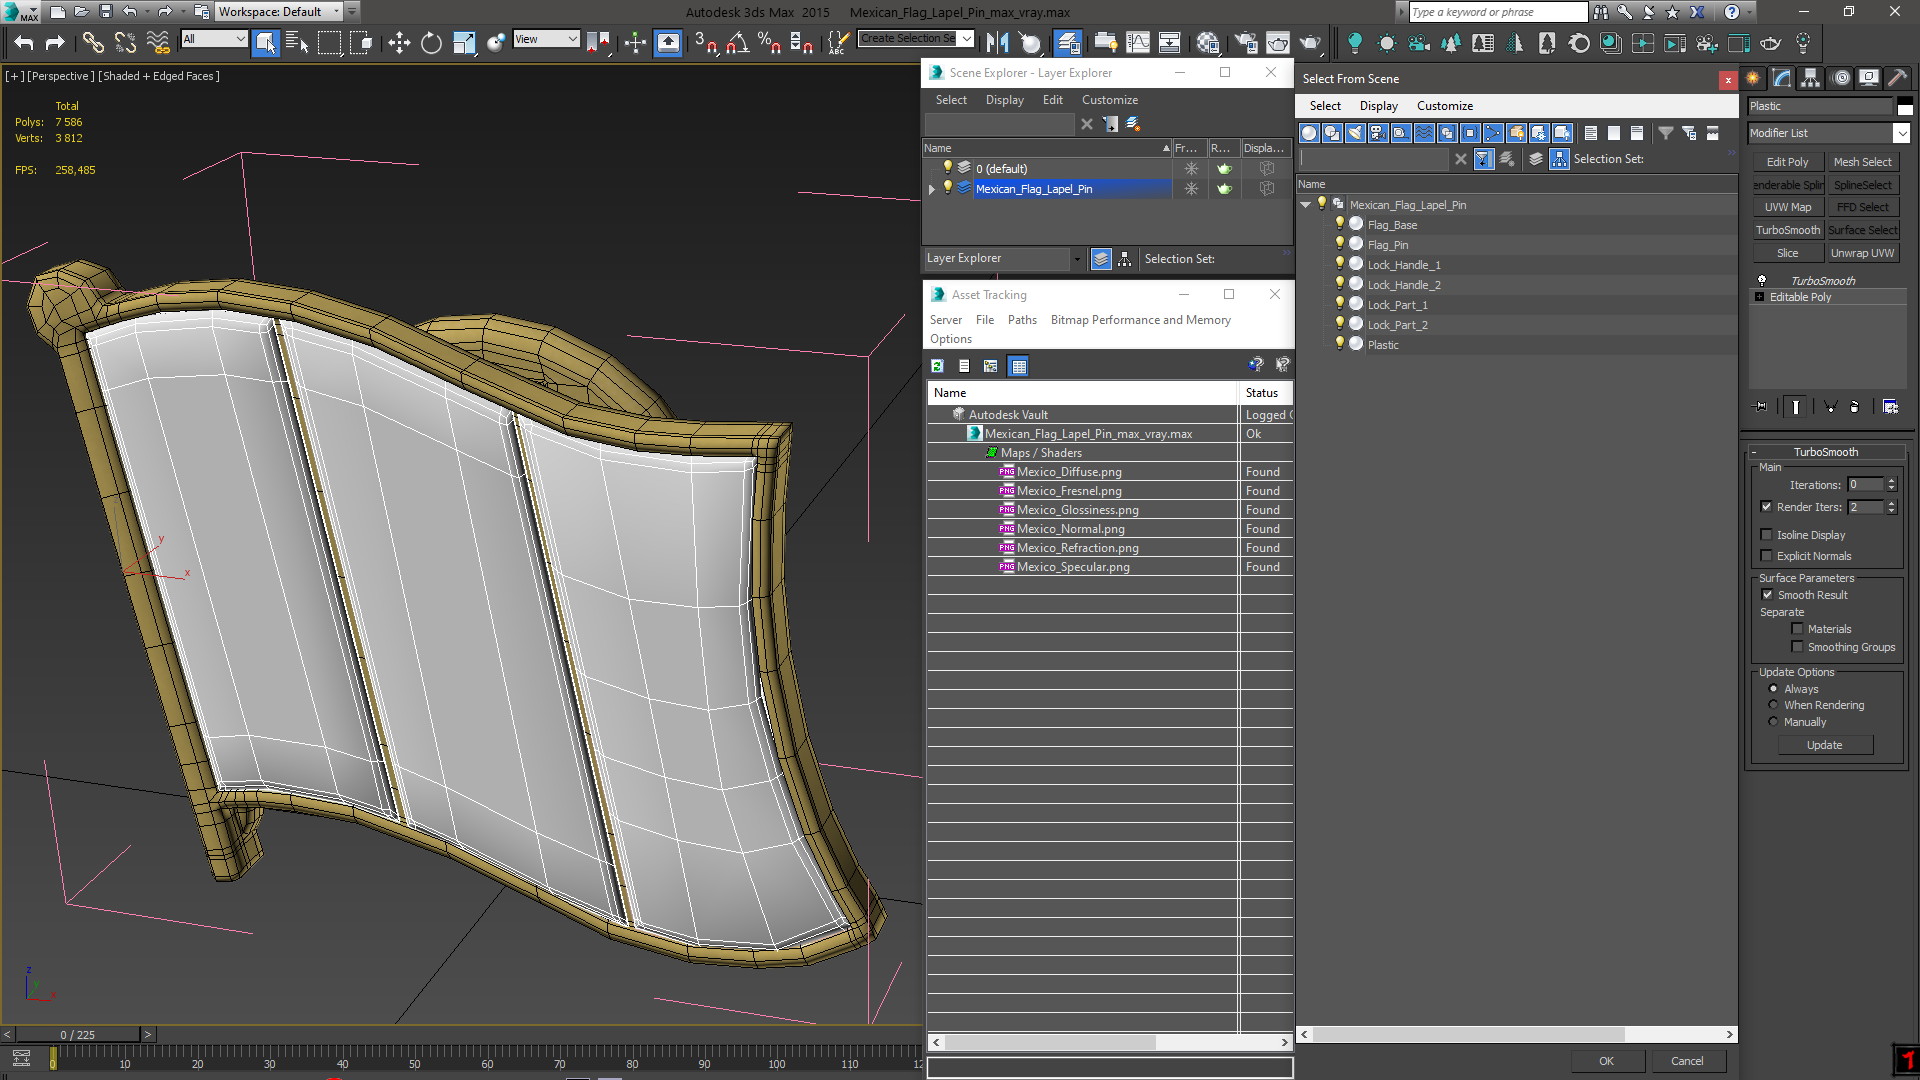This screenshot has height=1080, width=1920.
Task: Choose the Select and Rotate tool
Action: [x=431, y=42]
